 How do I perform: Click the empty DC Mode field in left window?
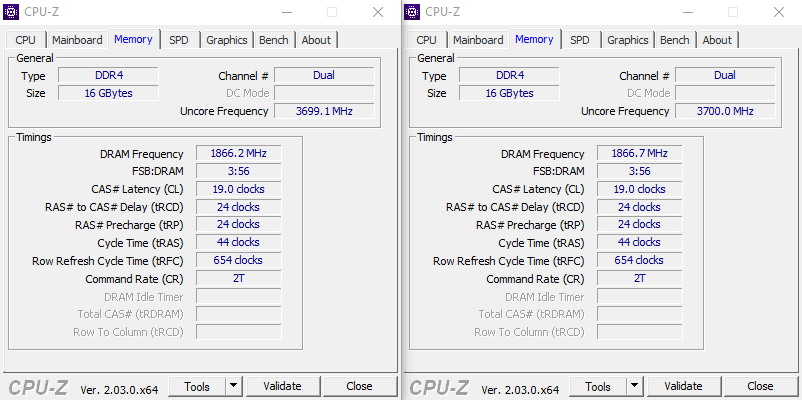(324, 93)
